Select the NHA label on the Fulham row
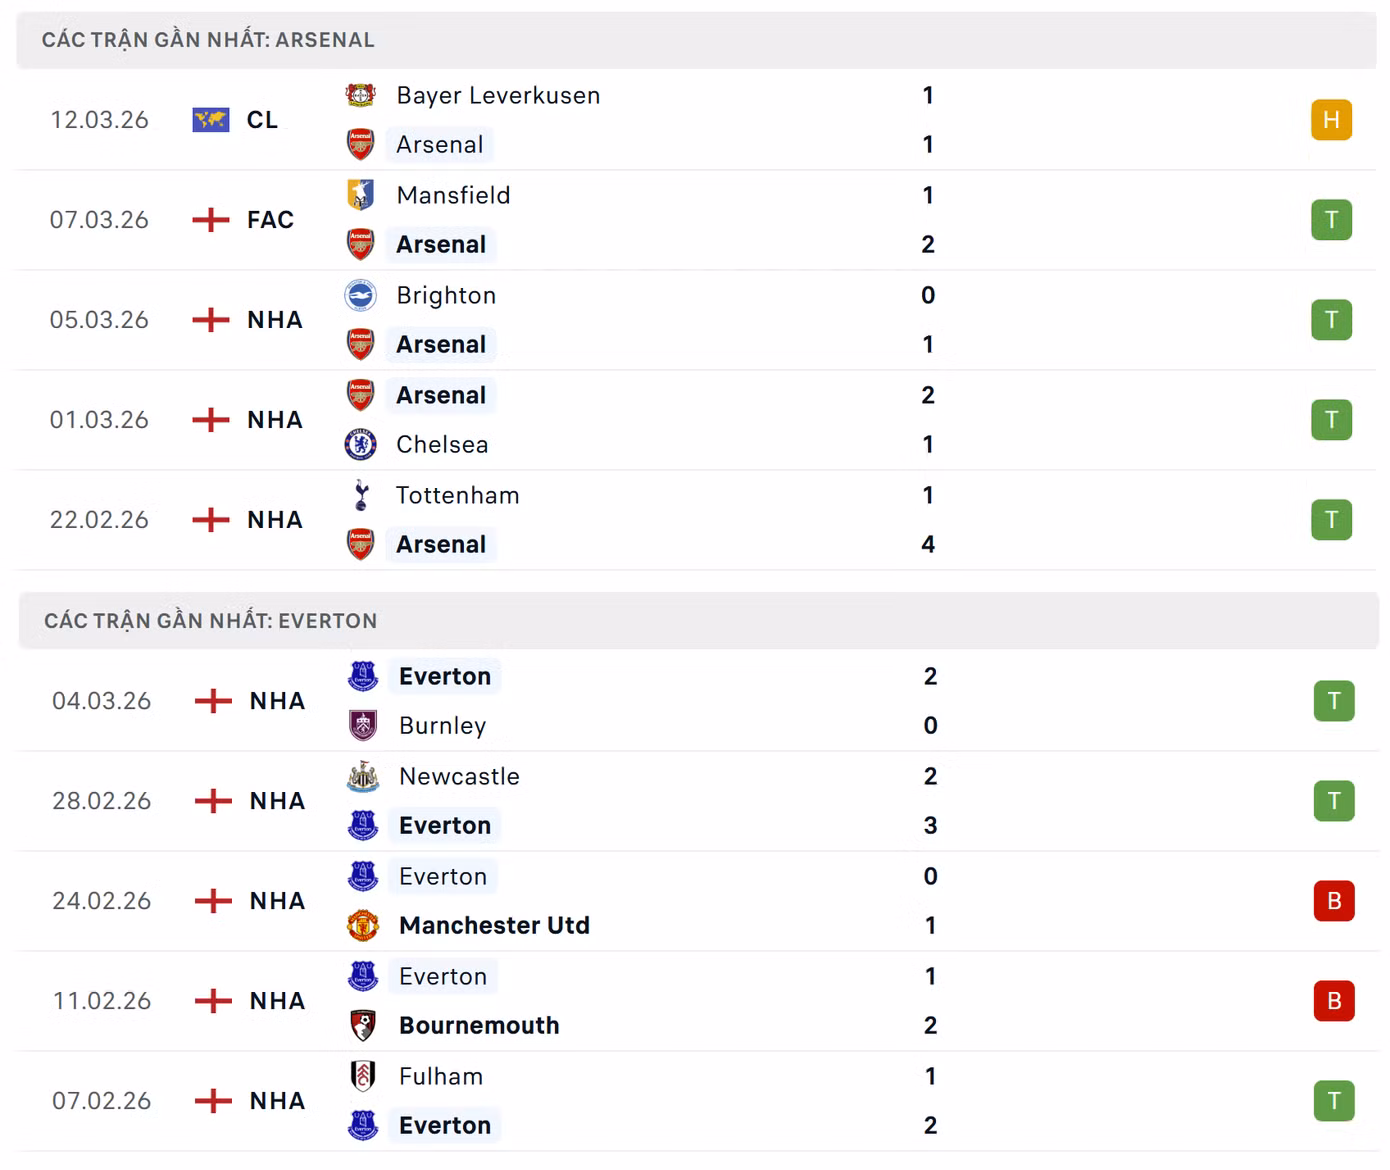The height and width of the screenshot is (1170, 1390). 277,1100
